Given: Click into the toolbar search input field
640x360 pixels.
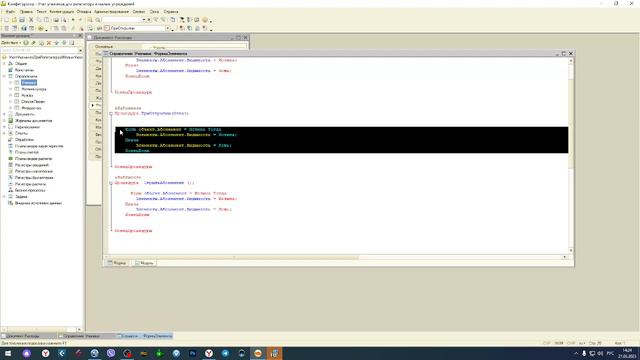Looking at the screenshot, I should [122, 20].
